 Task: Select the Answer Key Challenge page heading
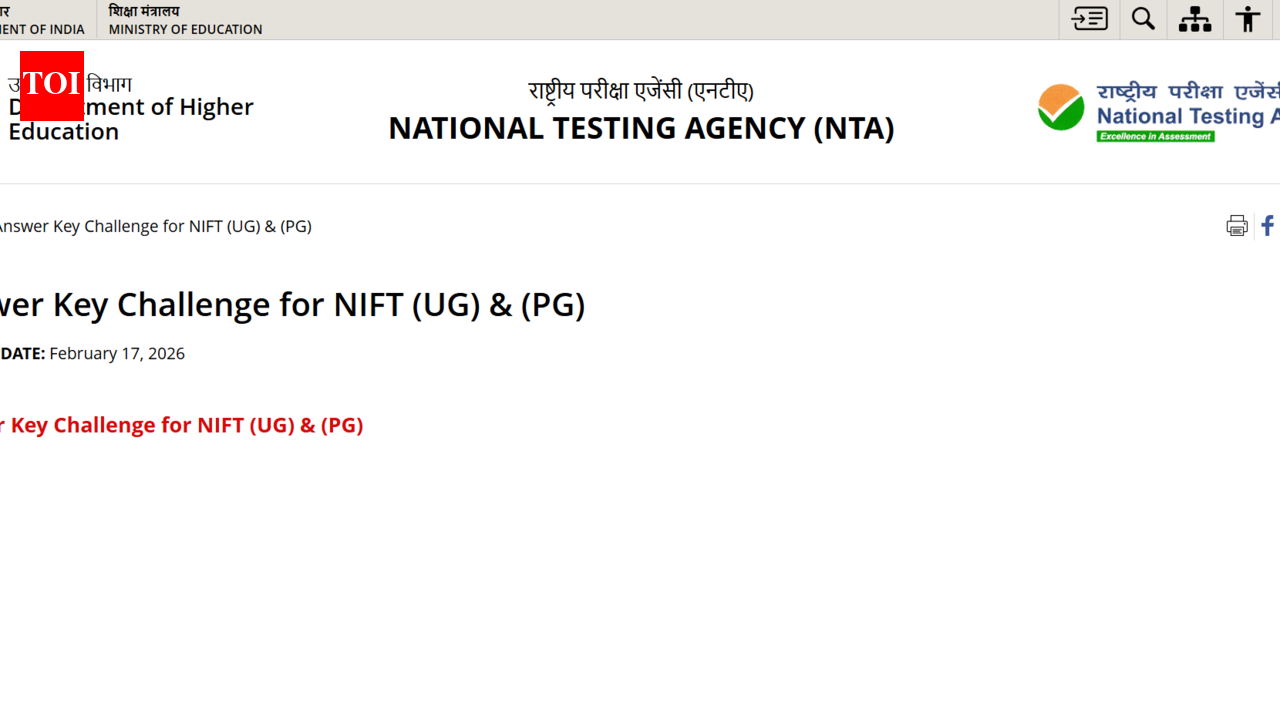click(x=290, y=304)
